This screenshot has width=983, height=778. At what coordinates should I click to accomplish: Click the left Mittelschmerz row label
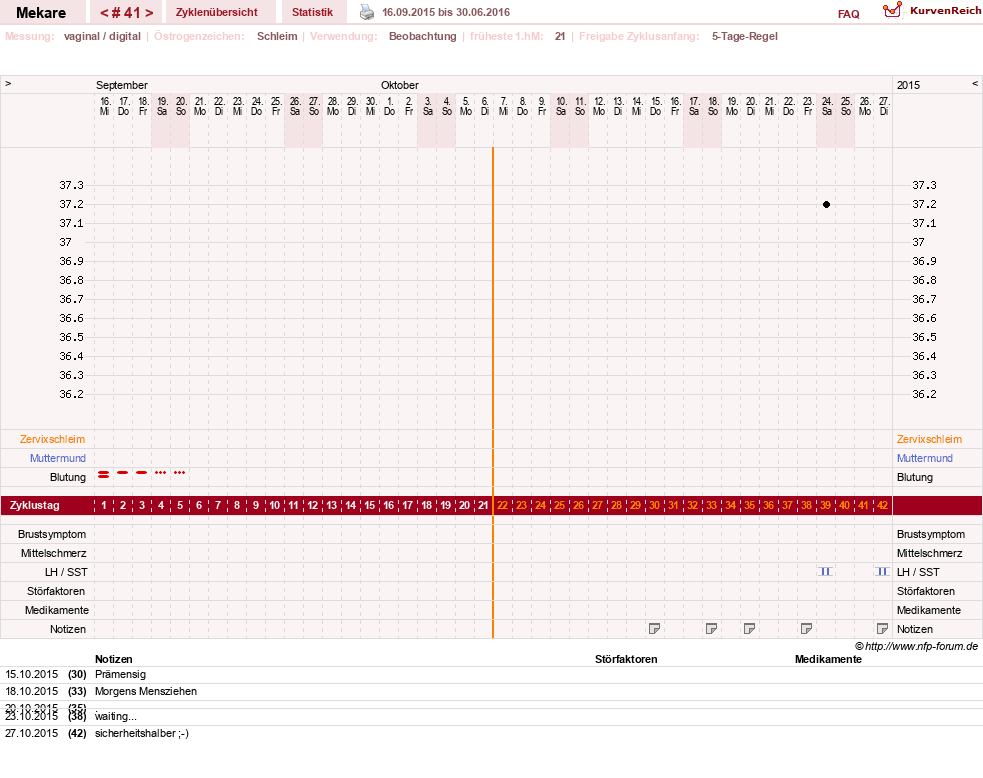[53, 554]
